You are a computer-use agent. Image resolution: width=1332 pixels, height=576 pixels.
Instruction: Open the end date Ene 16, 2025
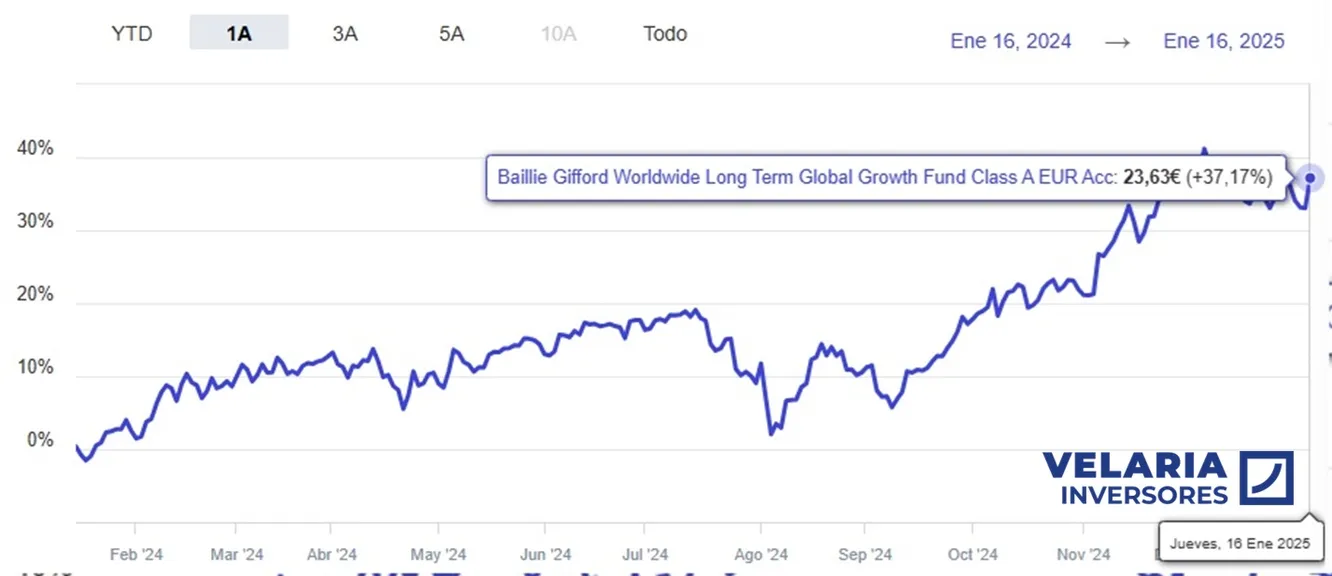tap(1224, 41)
